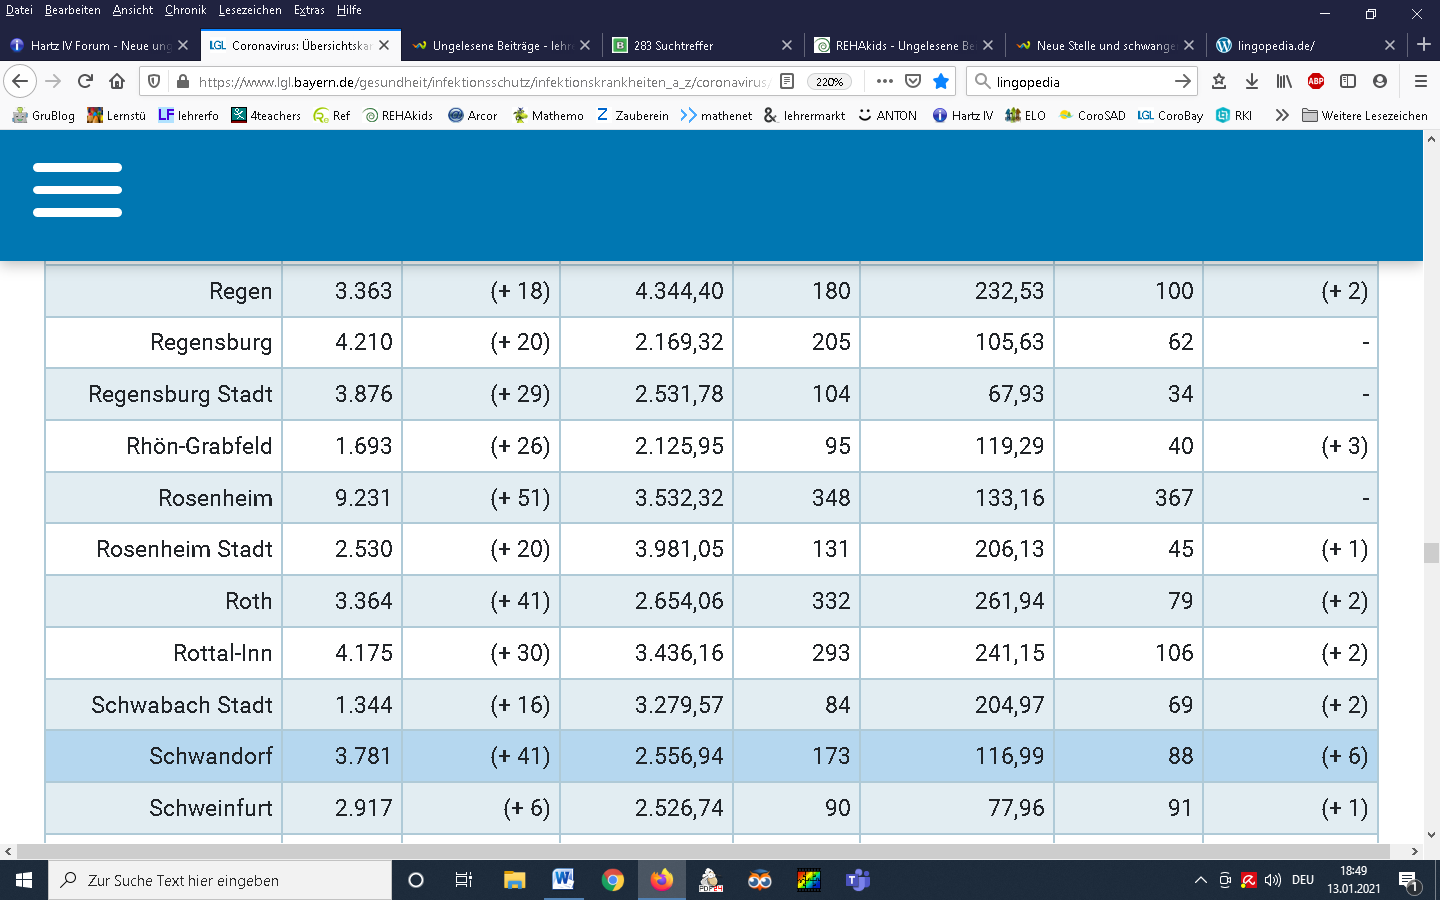Open the Adblock Plus extension icon
Screen dimensions: 1440x900
pos(1316,81)
